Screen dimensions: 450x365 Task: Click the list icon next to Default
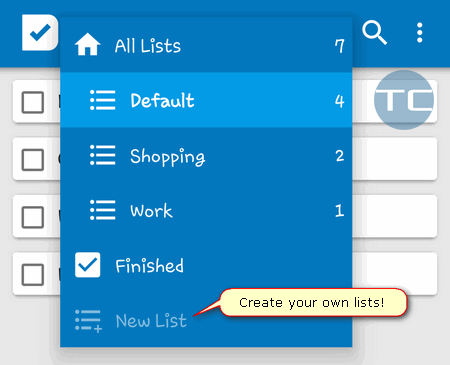[x=103, y=100]
